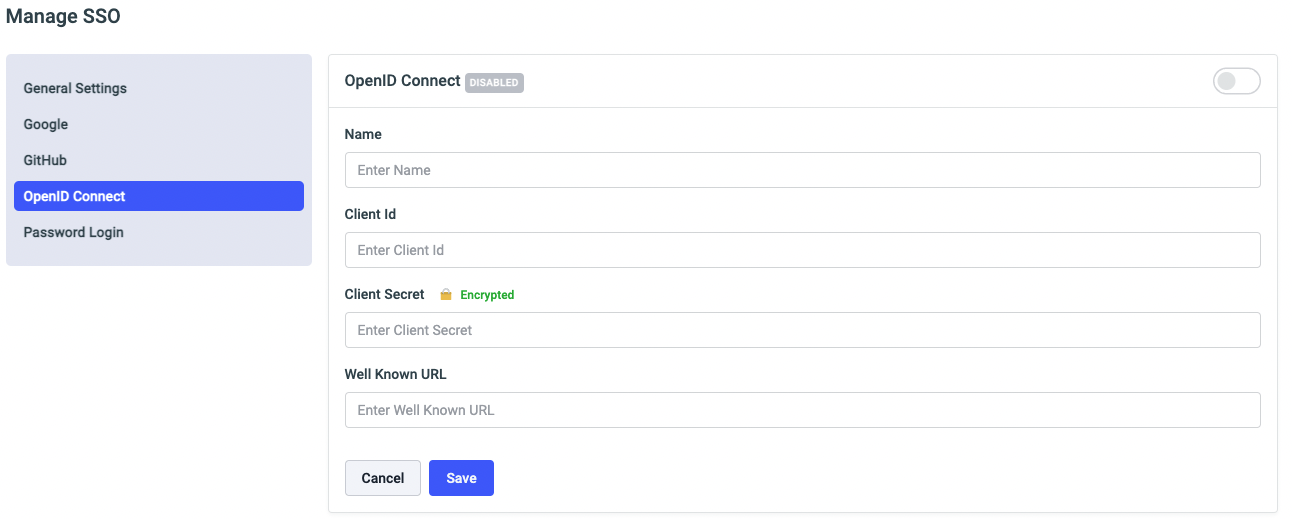This screenshot has height=519, width=1292.
Task: Click the green Encrypted label
Action: coord(487,295)
